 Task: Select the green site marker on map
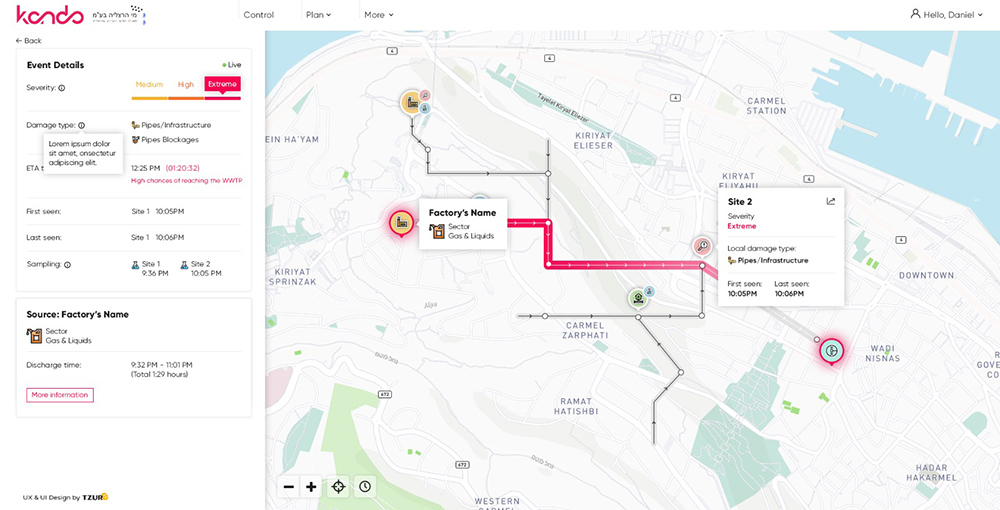pyautogui.click(x=636, y=297)
